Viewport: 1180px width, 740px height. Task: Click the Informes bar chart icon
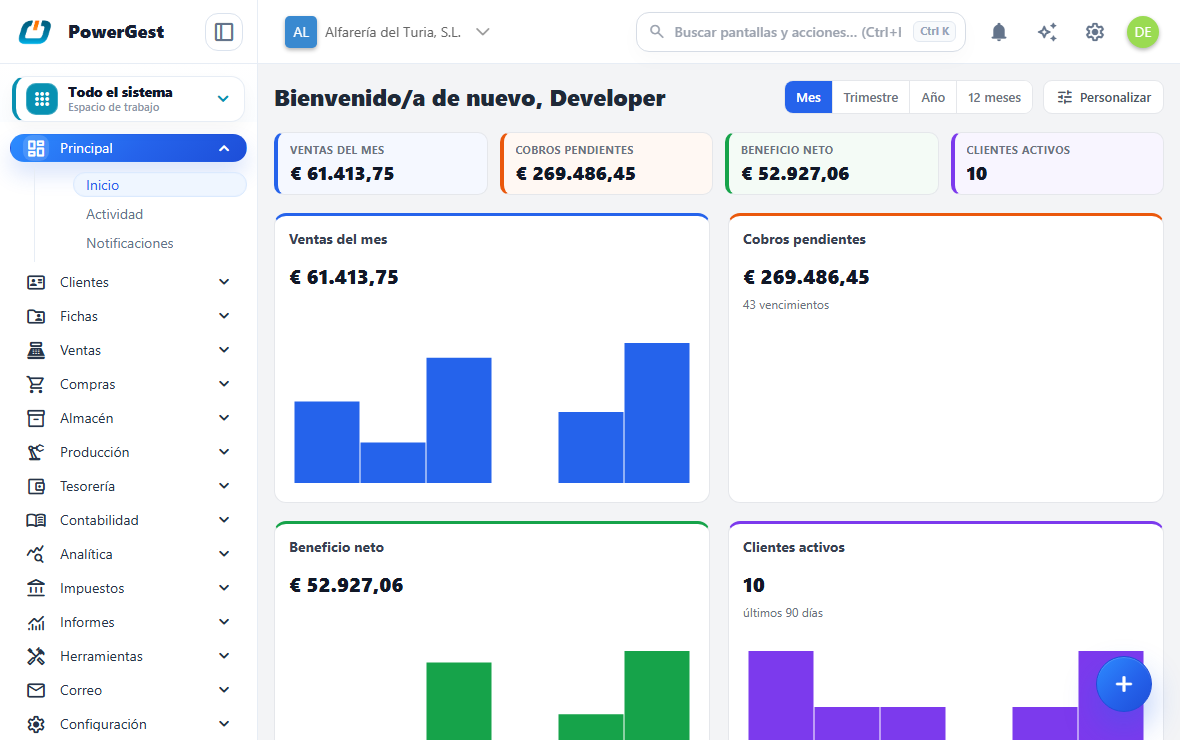(36, 622)
